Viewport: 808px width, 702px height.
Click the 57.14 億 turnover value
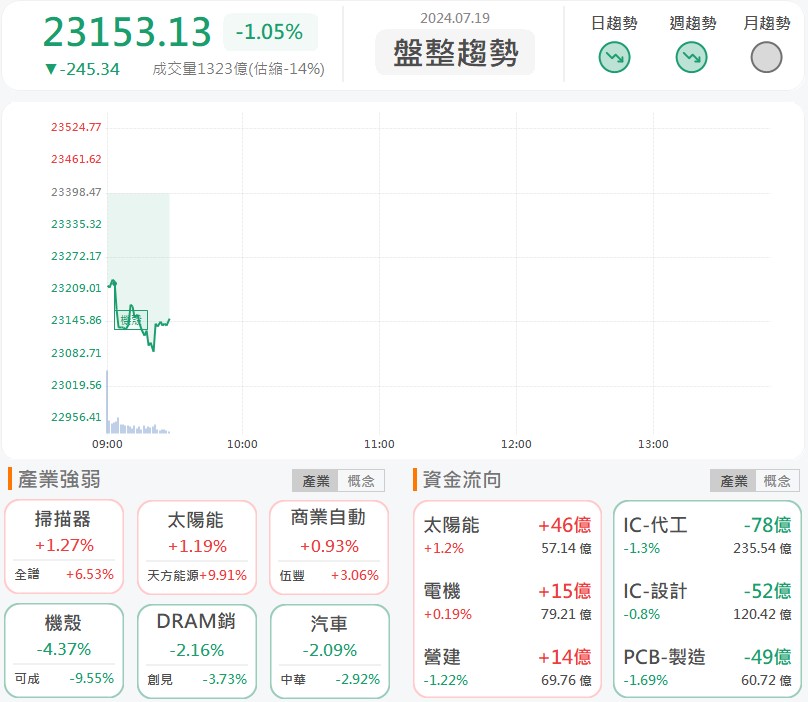coord(566,548)
